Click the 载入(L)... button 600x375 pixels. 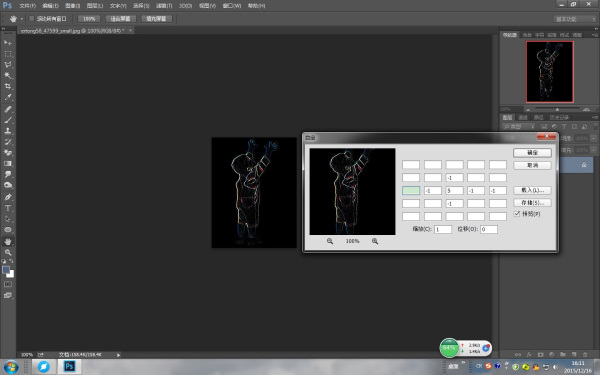(532, 190)
